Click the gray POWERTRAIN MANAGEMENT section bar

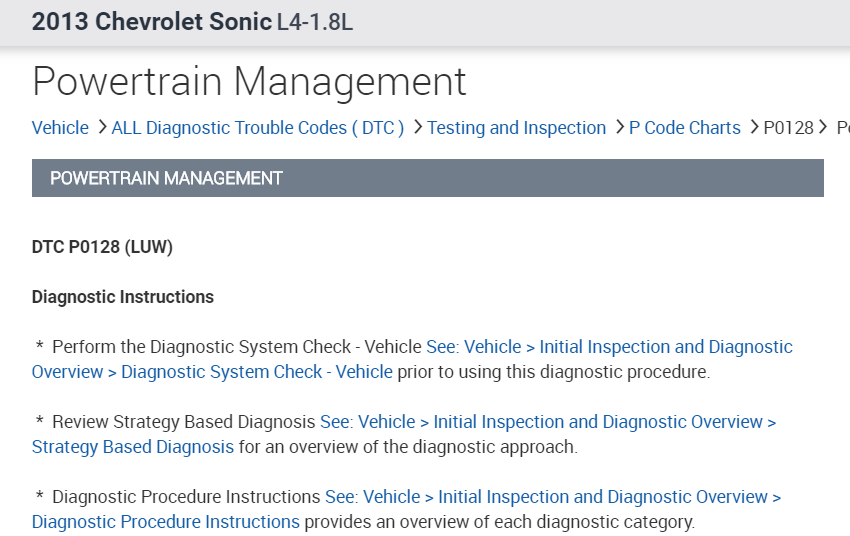[428, 178]
